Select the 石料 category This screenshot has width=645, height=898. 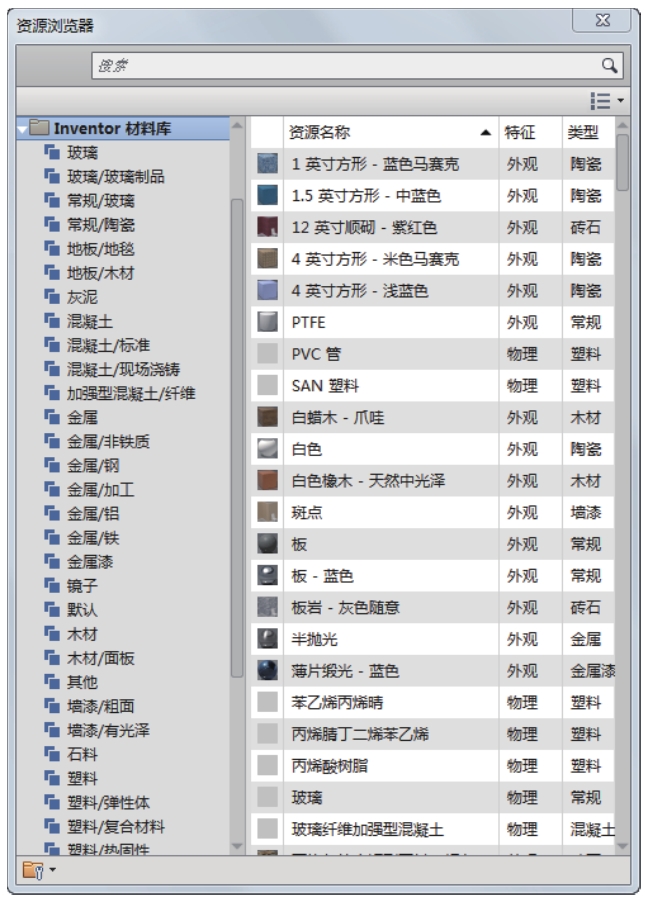point(82,754)
